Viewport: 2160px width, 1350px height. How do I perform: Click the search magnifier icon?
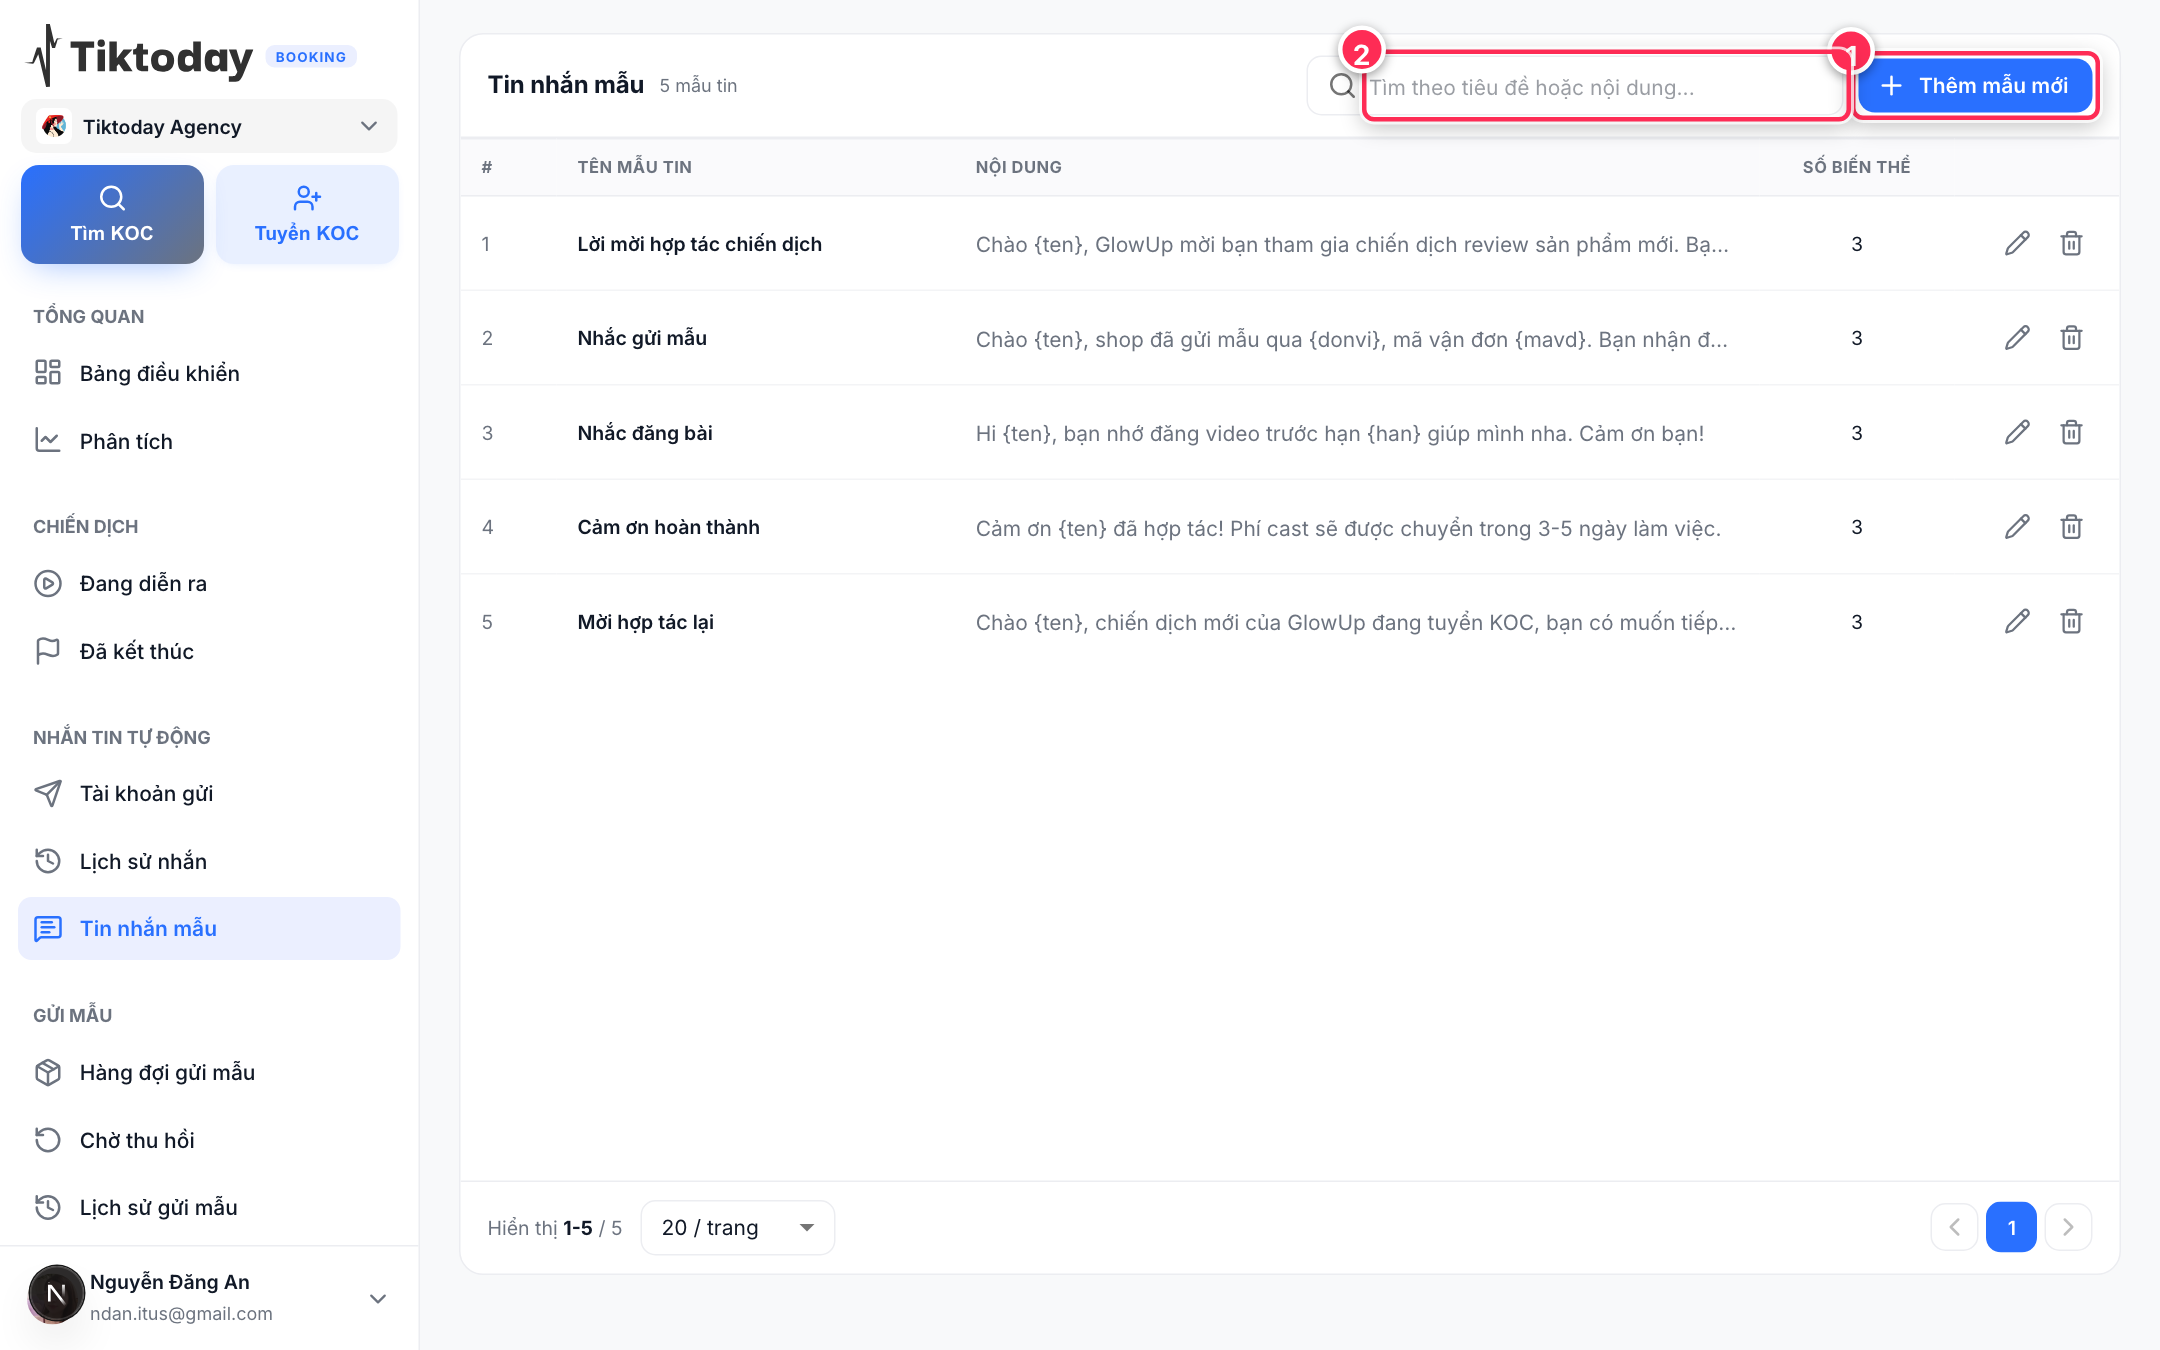coord(1342,86)
